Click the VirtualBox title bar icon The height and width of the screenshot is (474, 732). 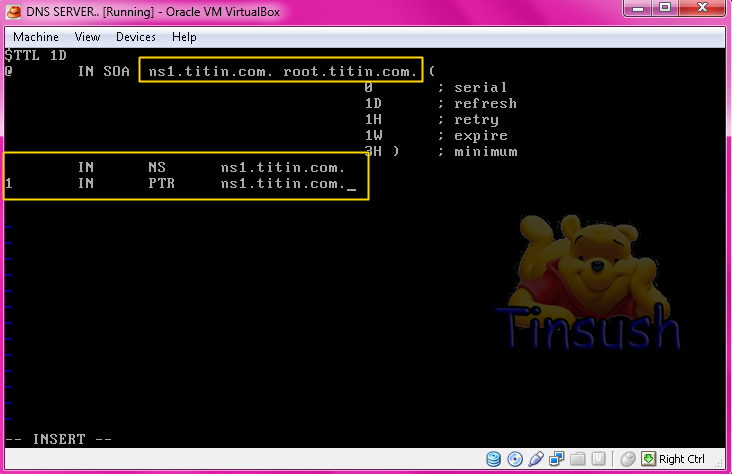coord(13,12)
